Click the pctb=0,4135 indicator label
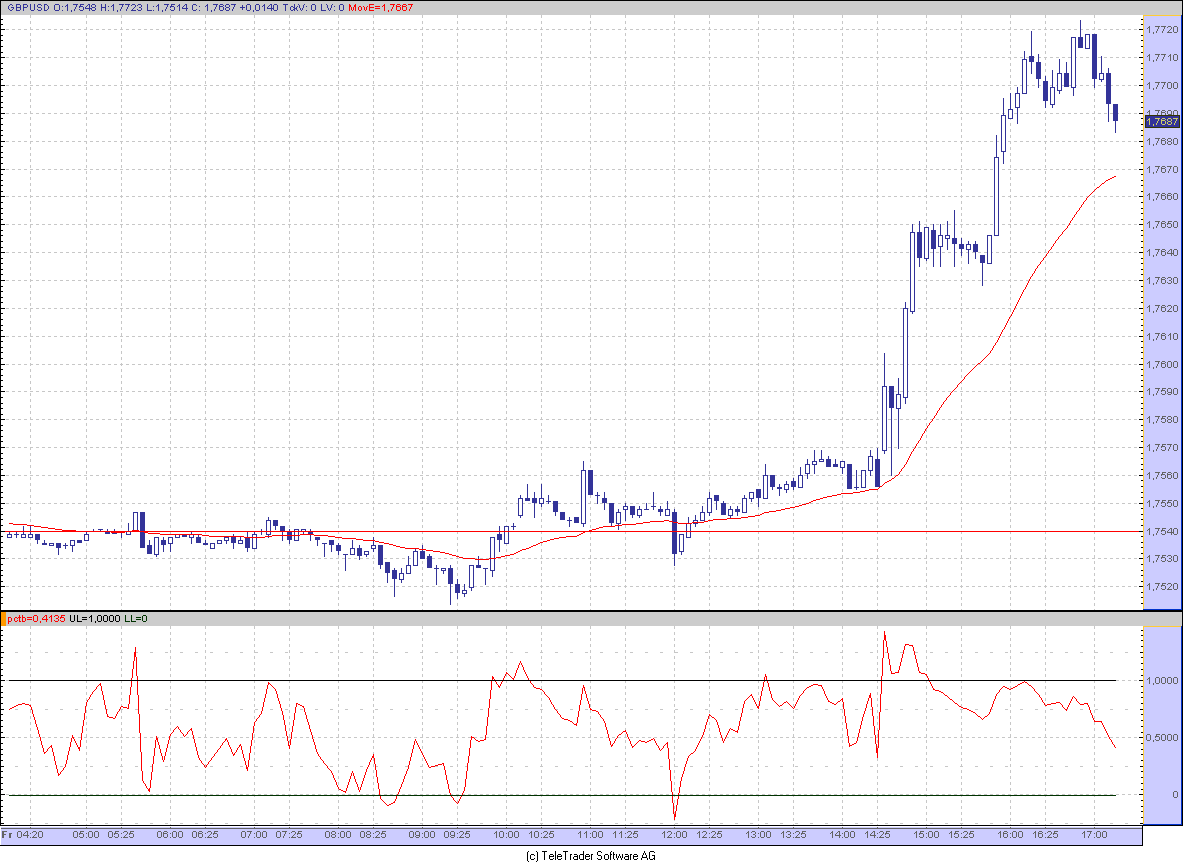Viewport: 1183px width, 862px height. click(36, 618)
